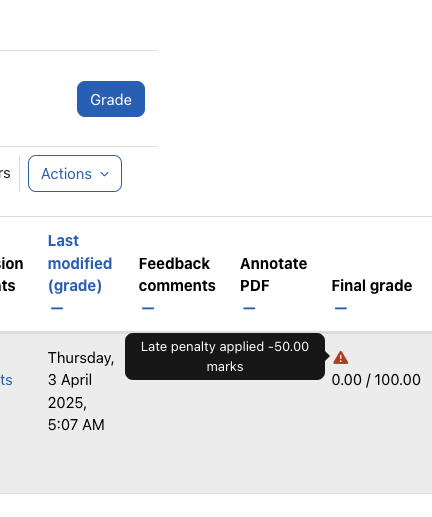Click the cut-off column header ending in 'sion'
This screenshot has width=432, height=517.
pyautogui.click(x=11, y=275)
